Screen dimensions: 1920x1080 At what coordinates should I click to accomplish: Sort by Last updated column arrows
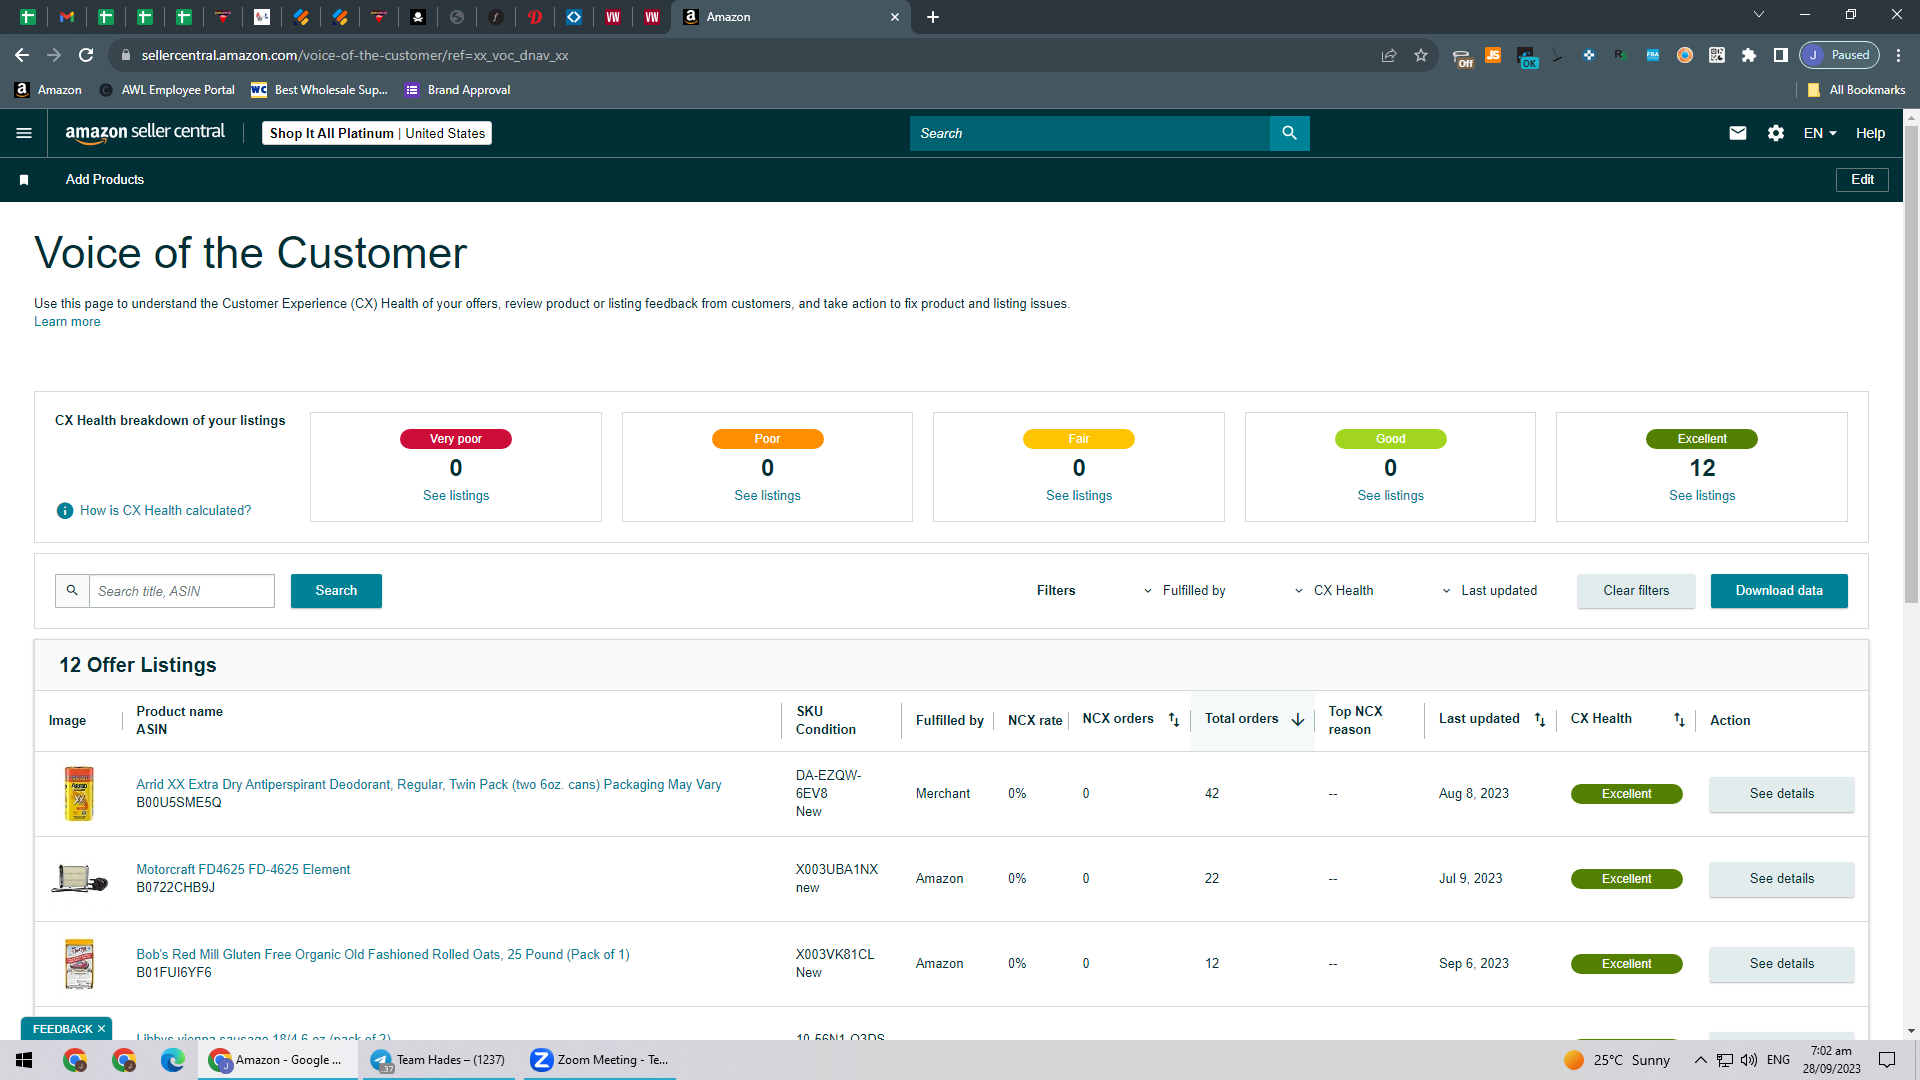[x=1540, y=720]
